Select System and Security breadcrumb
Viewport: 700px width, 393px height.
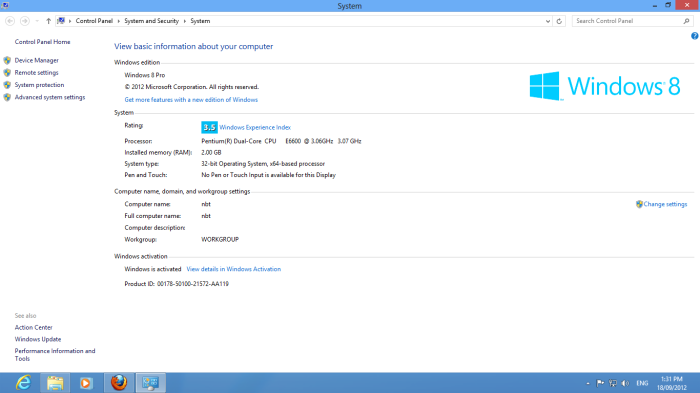(x=151, y=21)
